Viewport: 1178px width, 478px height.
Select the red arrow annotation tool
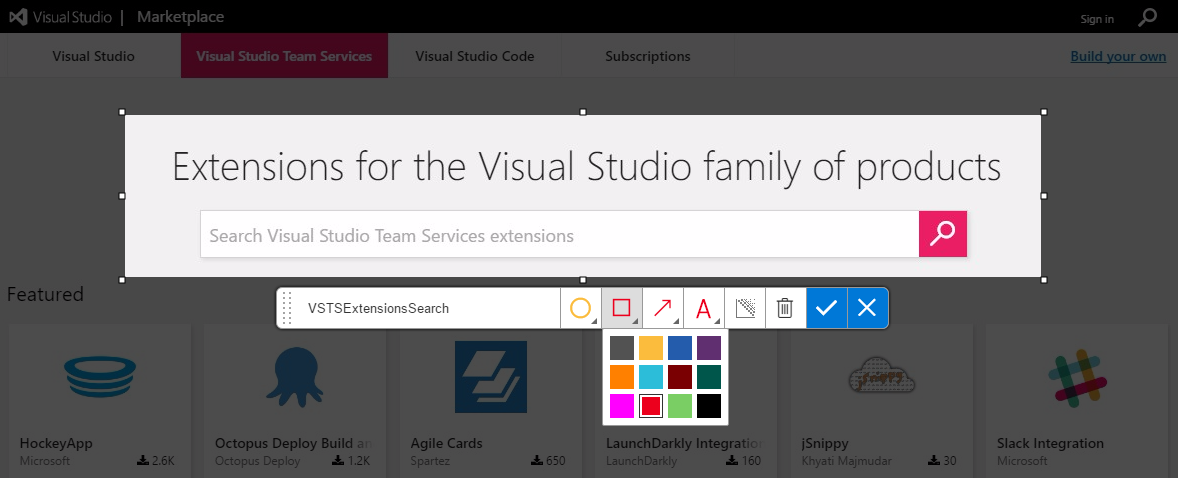click(663, 308)
